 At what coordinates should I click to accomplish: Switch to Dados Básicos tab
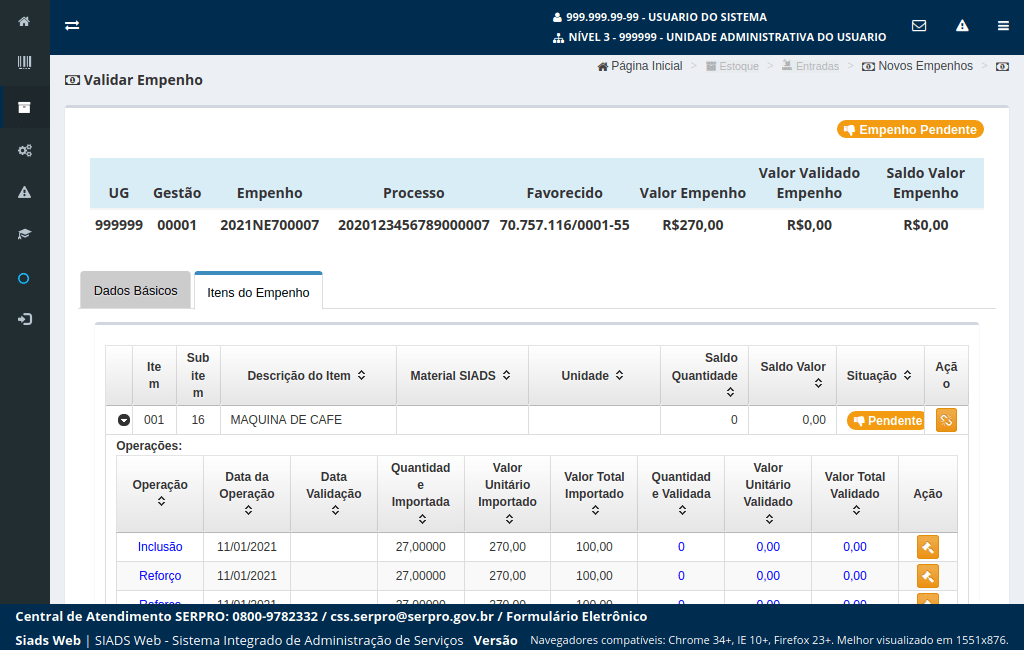tap(135, 291)
